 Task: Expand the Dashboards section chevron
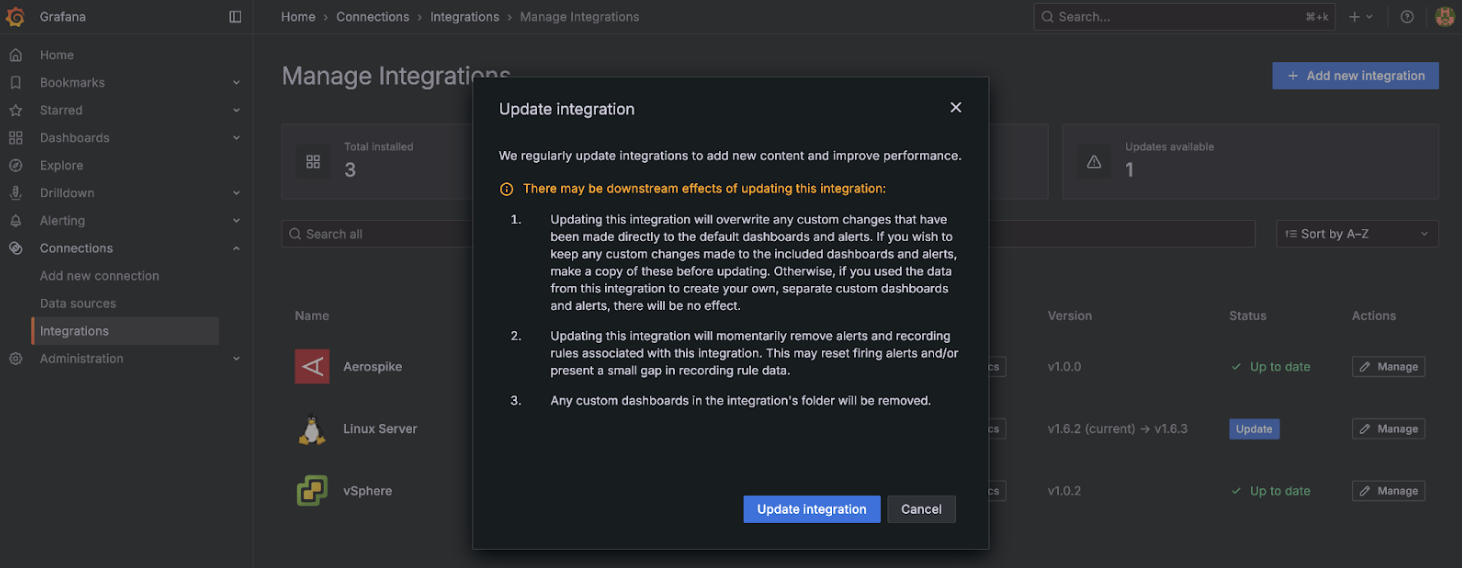(x=236, y=138)
